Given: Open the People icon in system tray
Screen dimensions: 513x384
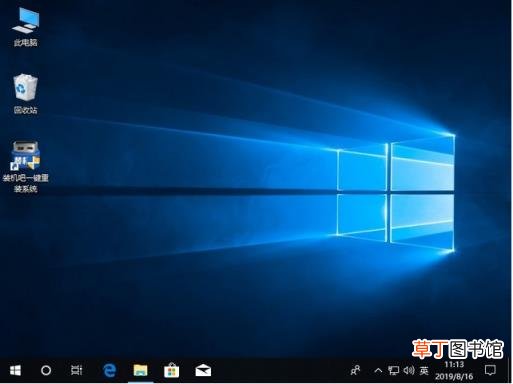Looking at the screenshot, I should [x=355, y=370].
